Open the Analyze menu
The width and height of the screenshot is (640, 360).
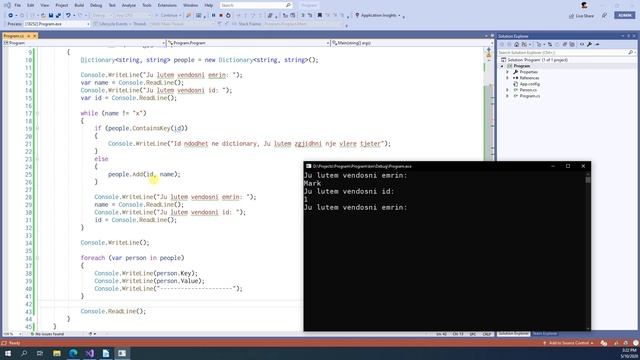tap(129, 5)
